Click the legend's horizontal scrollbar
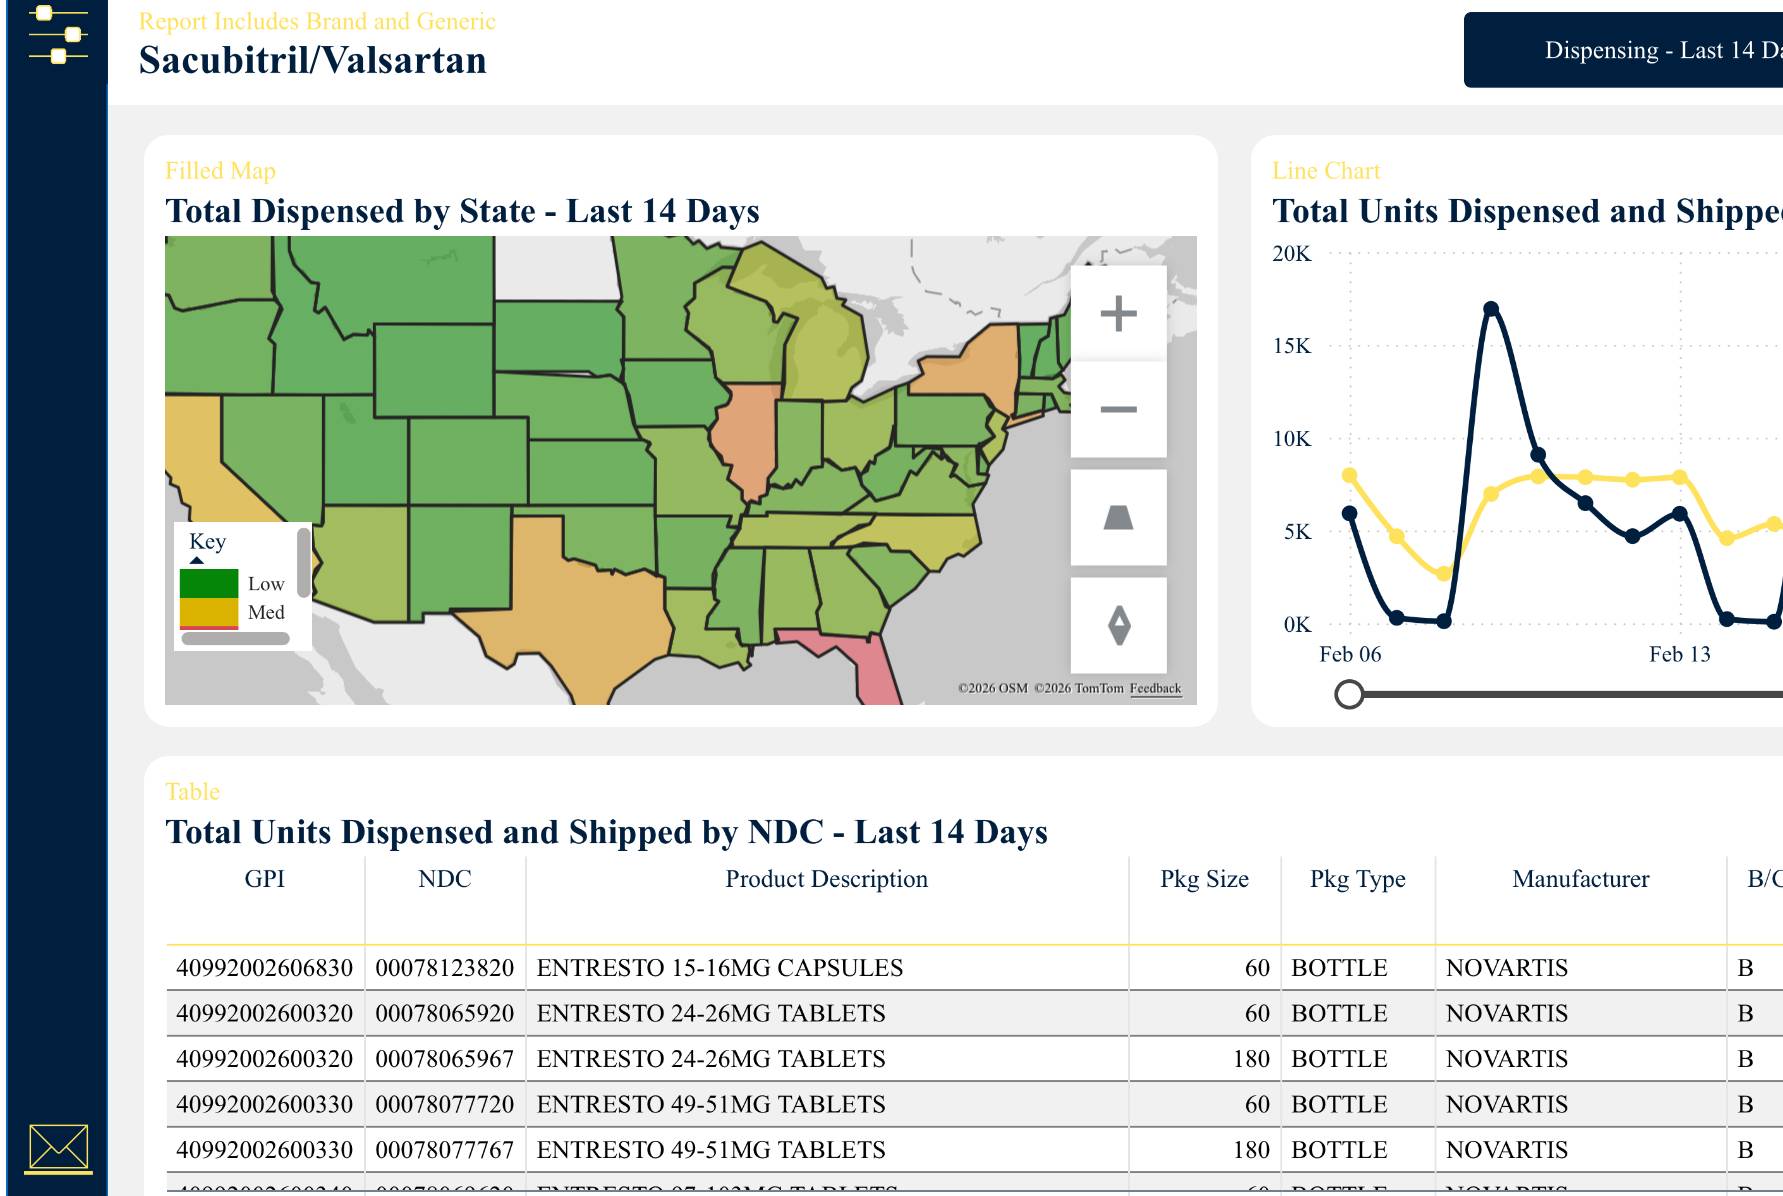This screenshot has height=1196, width=1783. coord(236,638)
